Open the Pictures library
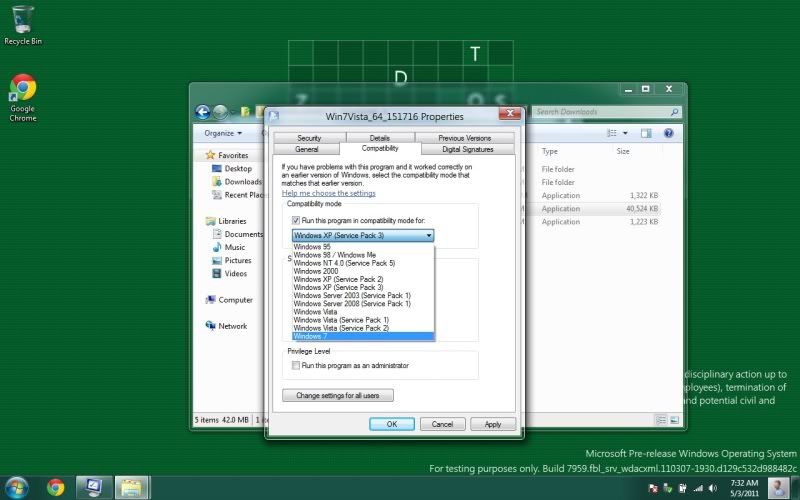This screenshot has width=800, height=500. pyautogui.click(x=232, y=261)
